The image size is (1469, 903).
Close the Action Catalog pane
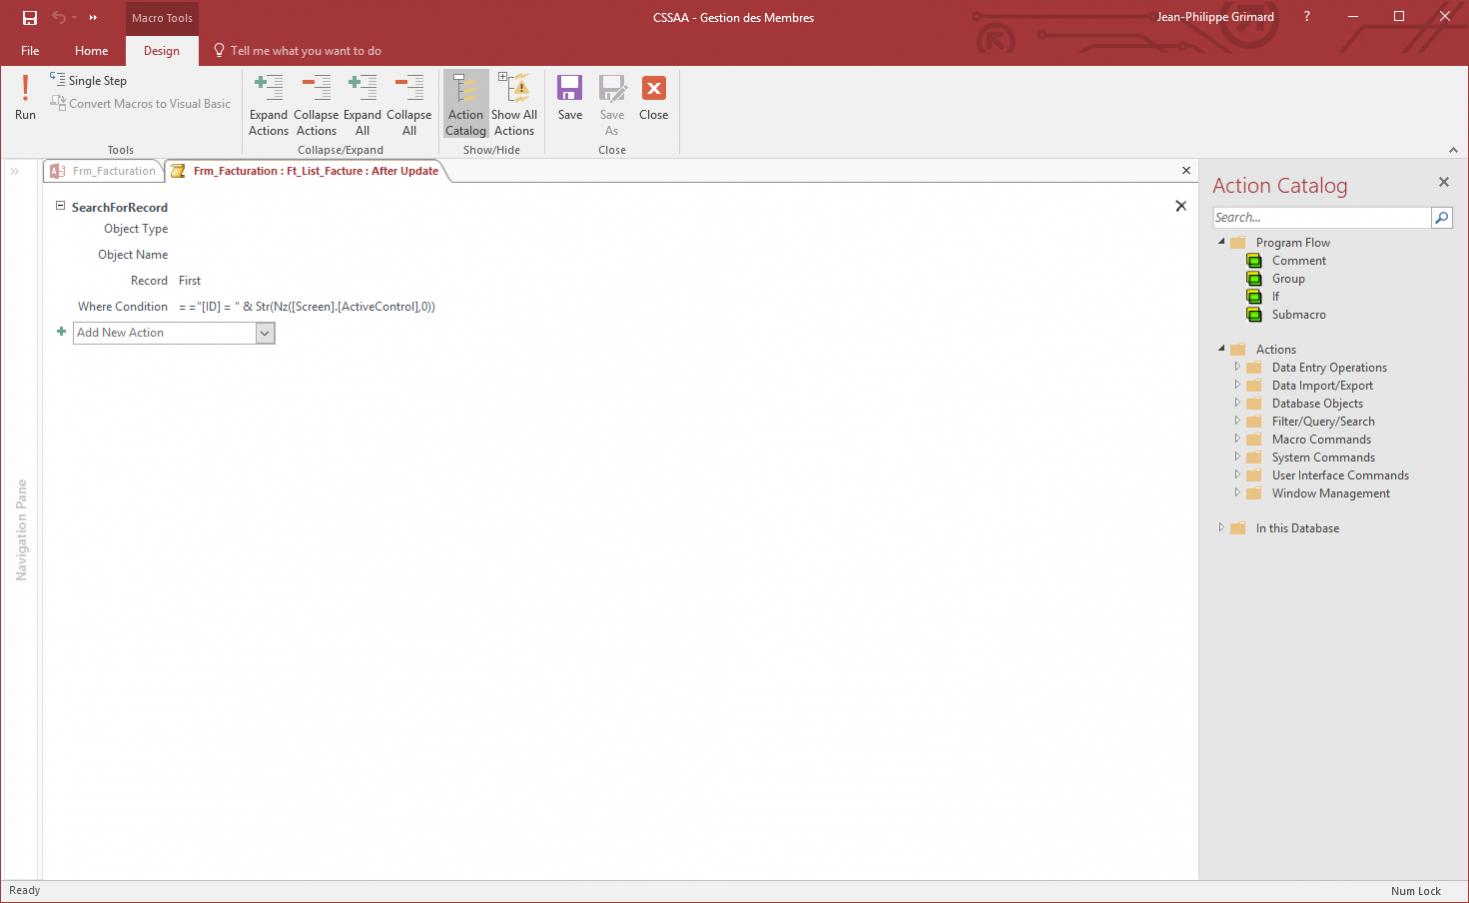click(1443, 182)
